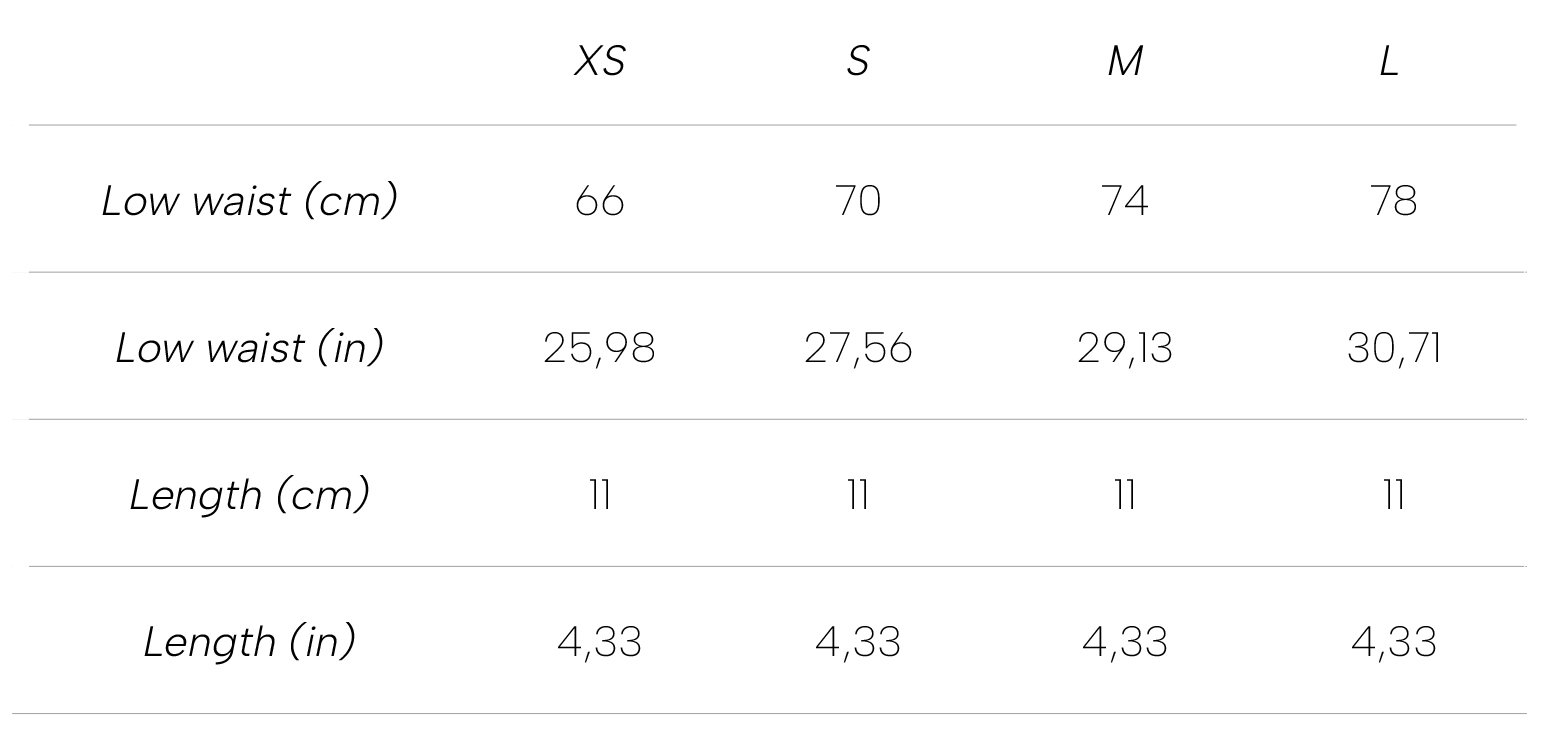
Task: Select the 78 low waist value
Action: 1394,202
